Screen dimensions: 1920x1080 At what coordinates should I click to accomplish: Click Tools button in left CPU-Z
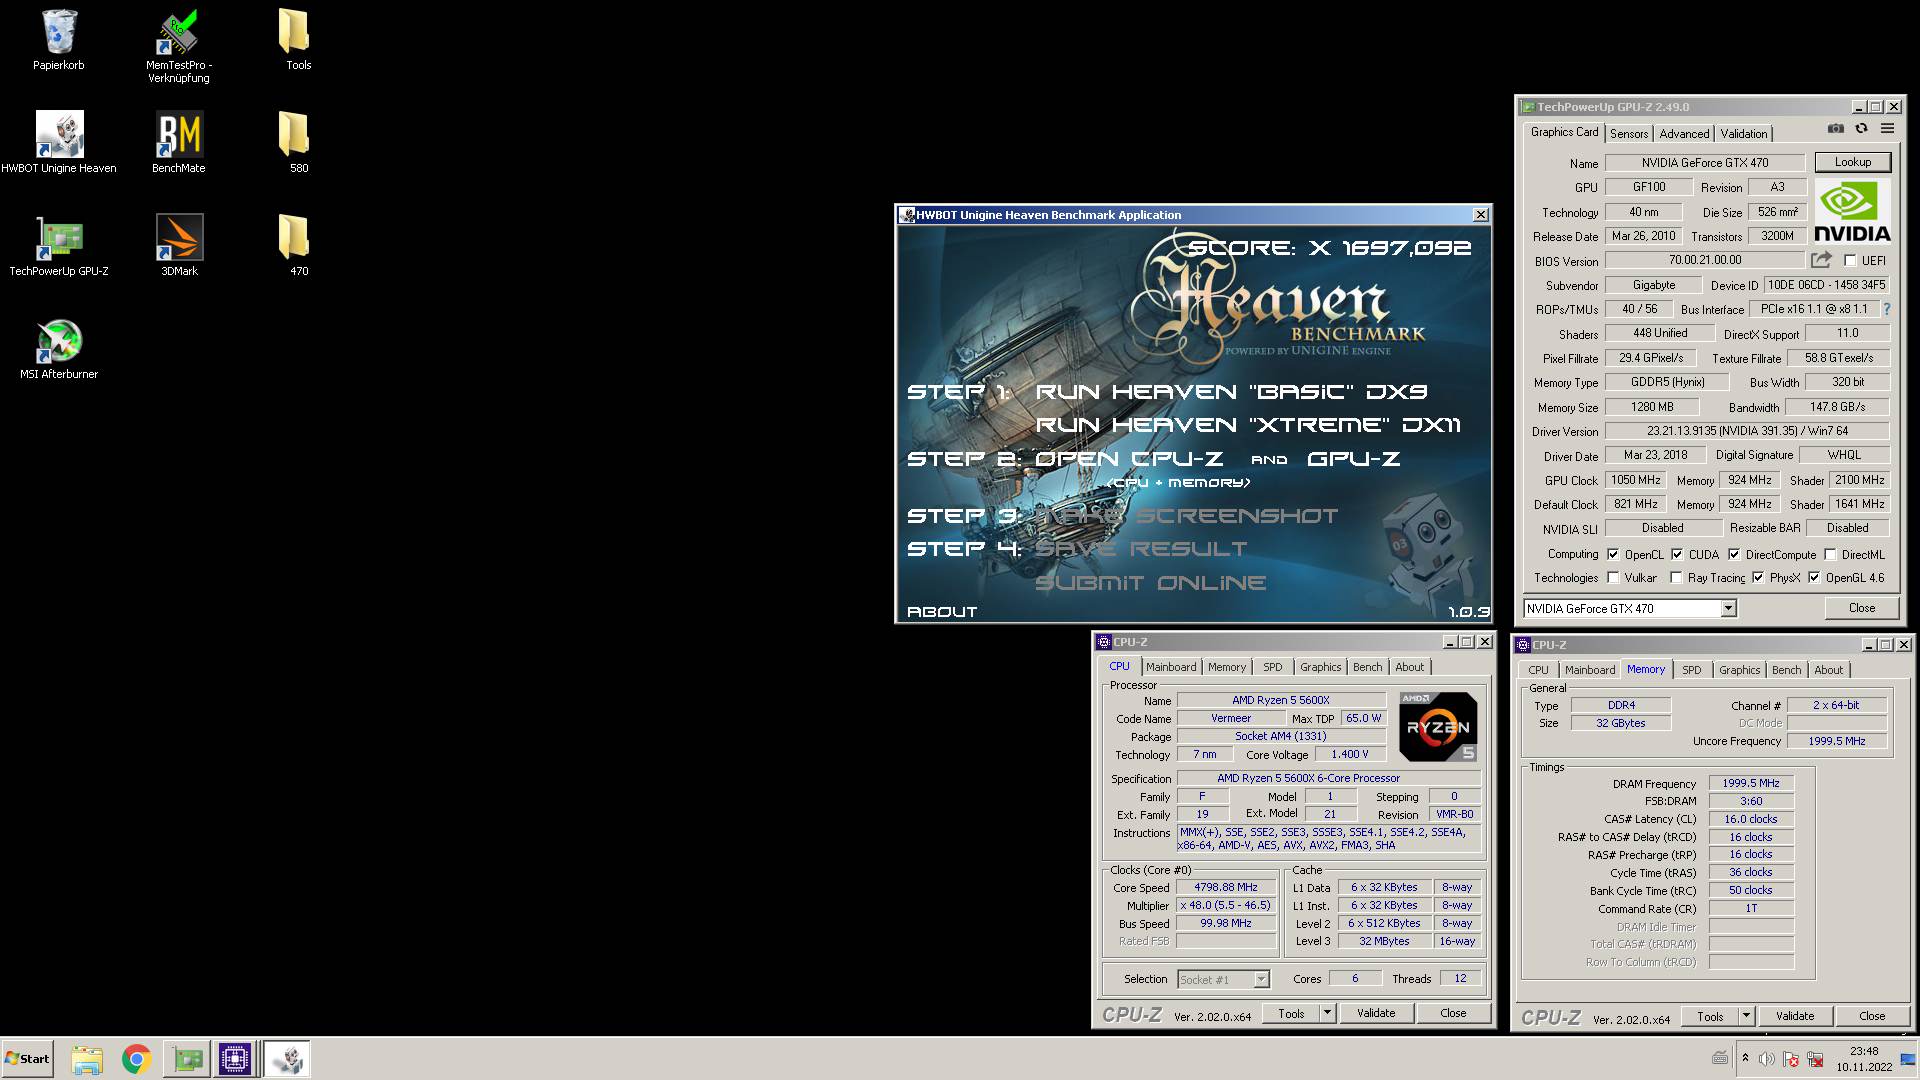(x=1291, y=1014)
